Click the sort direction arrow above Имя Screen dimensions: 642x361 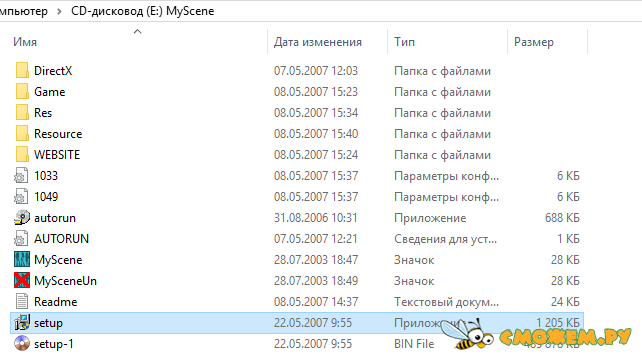138,32
